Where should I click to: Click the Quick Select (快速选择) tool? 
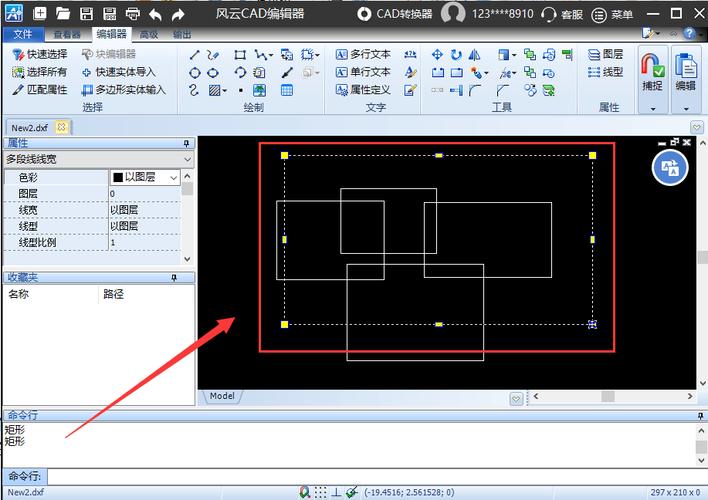click(40, 54)
